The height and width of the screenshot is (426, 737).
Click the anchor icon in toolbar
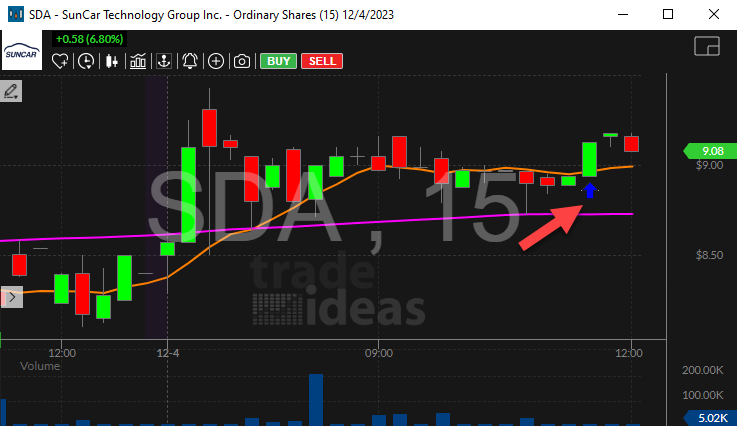click(164, 61)
